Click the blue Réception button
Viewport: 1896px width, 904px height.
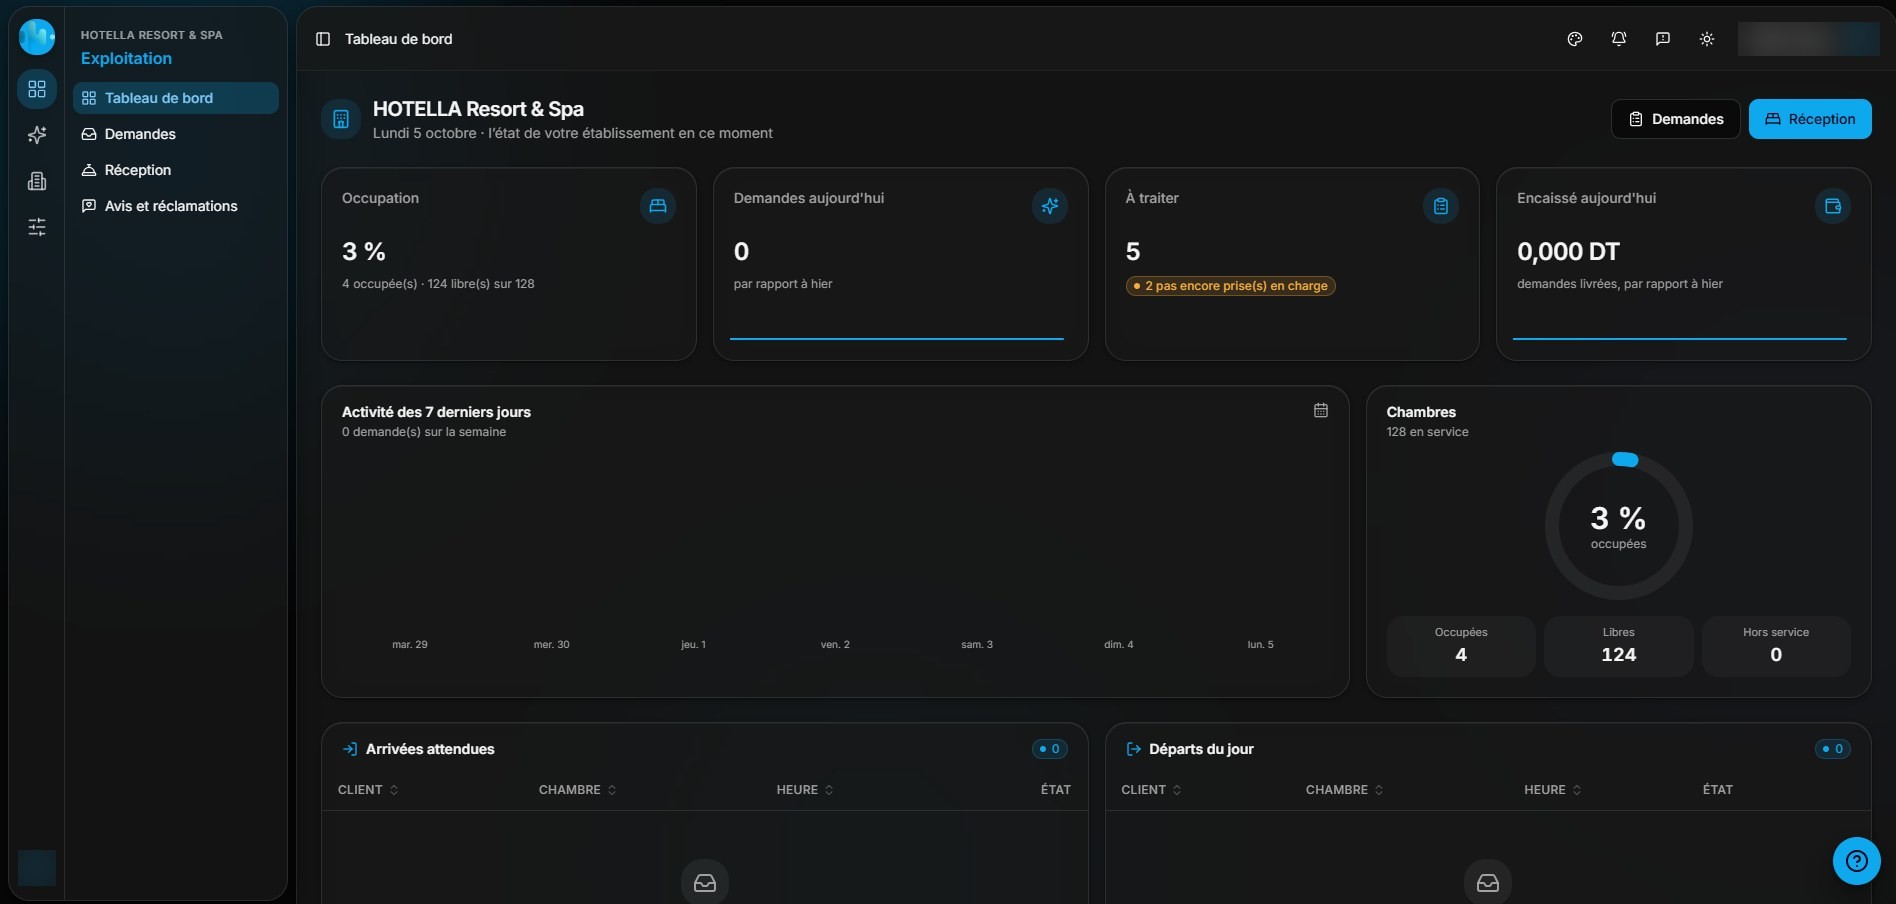pyautogui.click(x=1810, y=119)
